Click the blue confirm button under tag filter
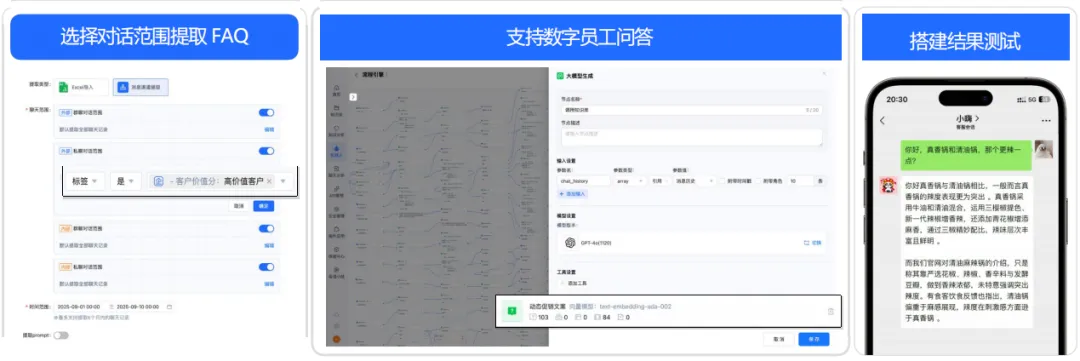Screen dimensions: 1080x361 [x=263, y=205]
